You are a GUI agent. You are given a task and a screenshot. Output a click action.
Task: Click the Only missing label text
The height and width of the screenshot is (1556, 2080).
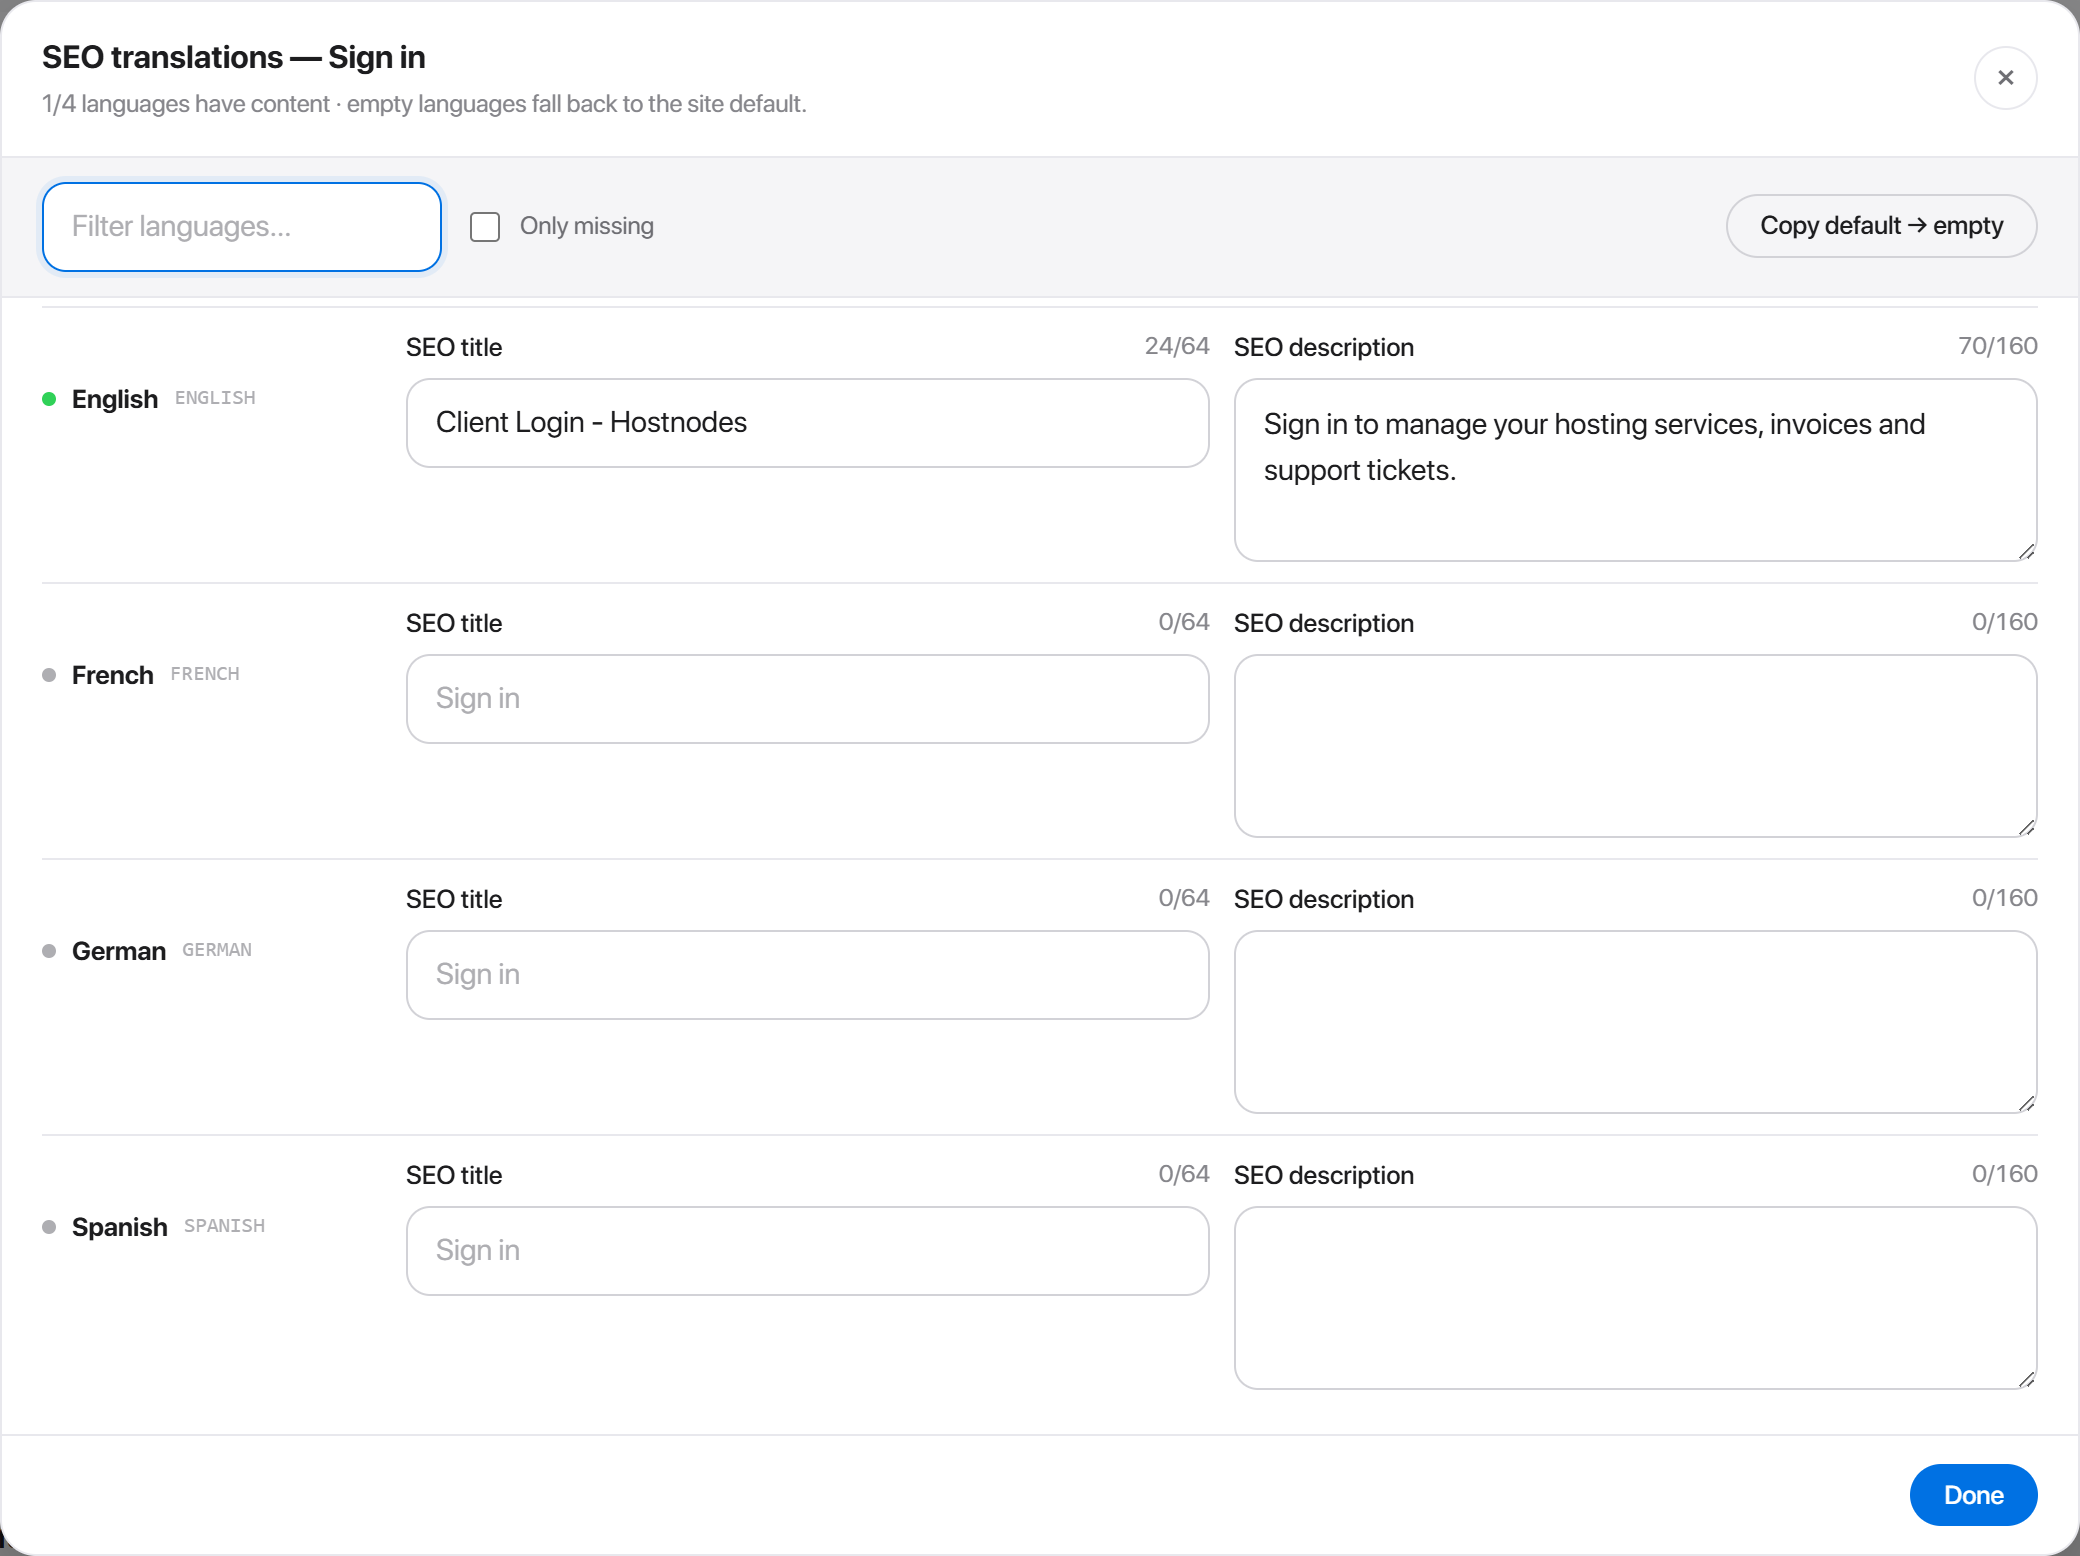[x=587, y=226]
